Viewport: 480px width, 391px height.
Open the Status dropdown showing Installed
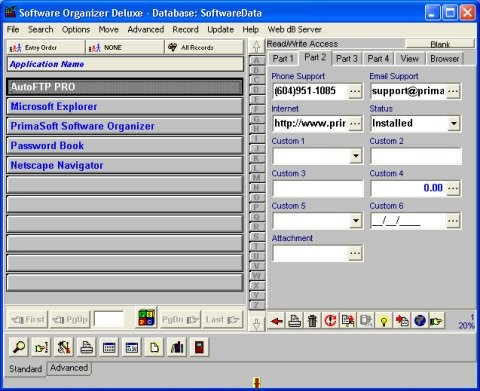453,124
